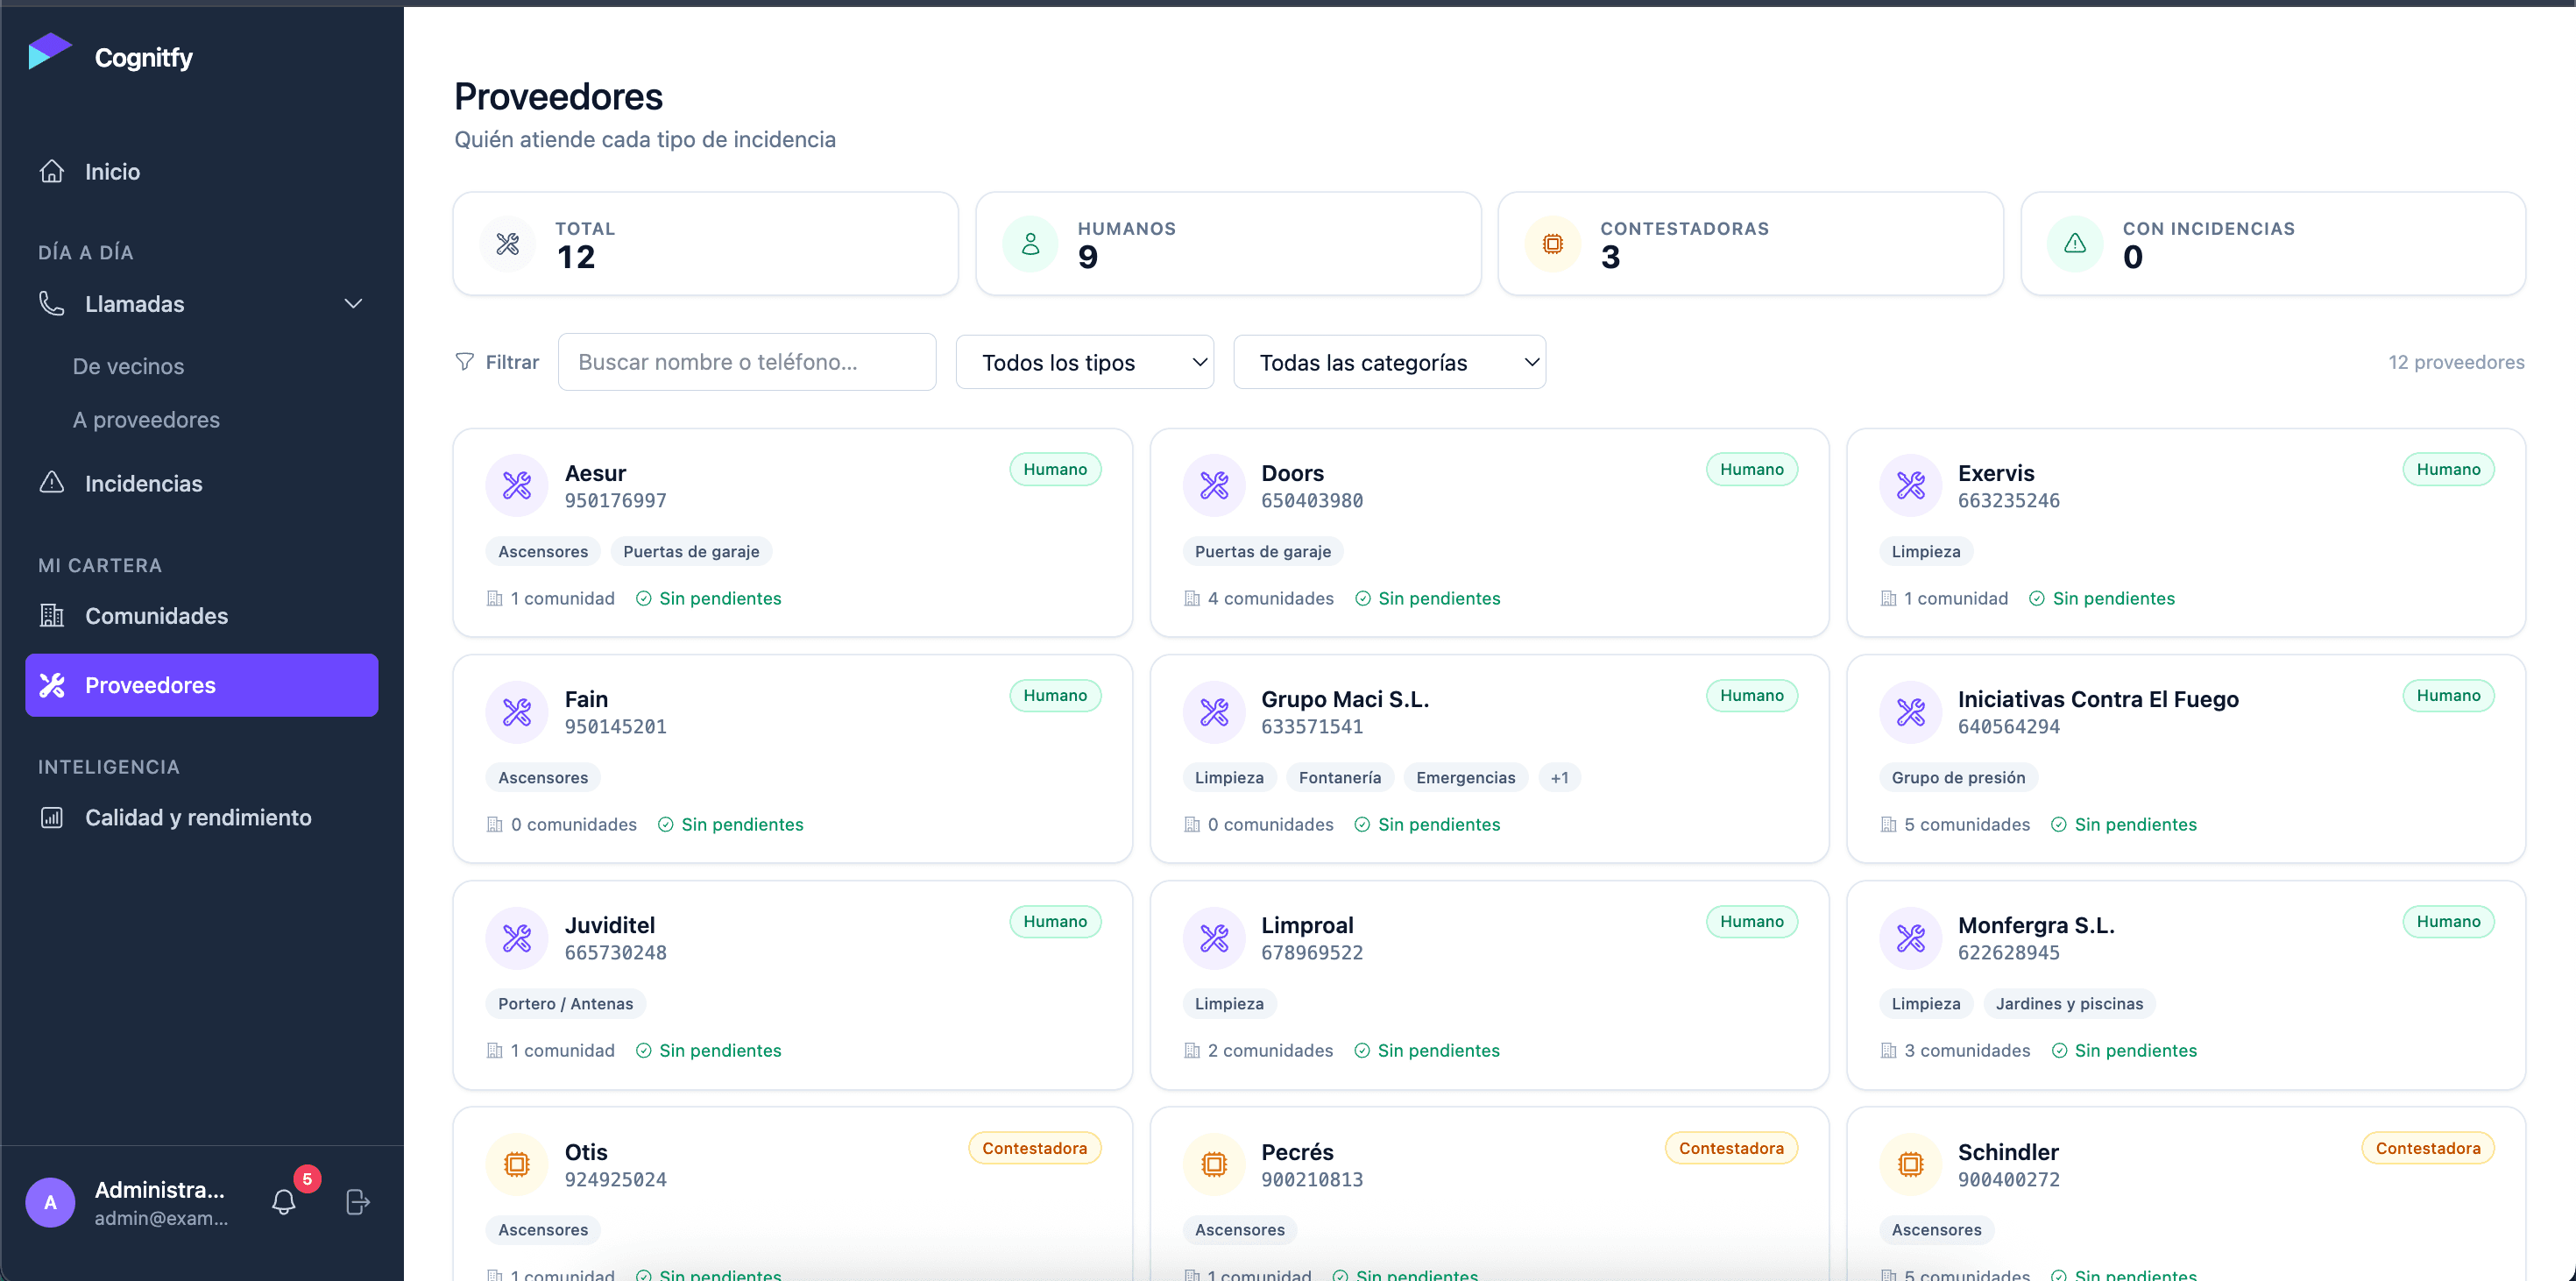Click the Cognitfy logo icon
This screenshot has height=1281, width=2576.
point(50,52)
